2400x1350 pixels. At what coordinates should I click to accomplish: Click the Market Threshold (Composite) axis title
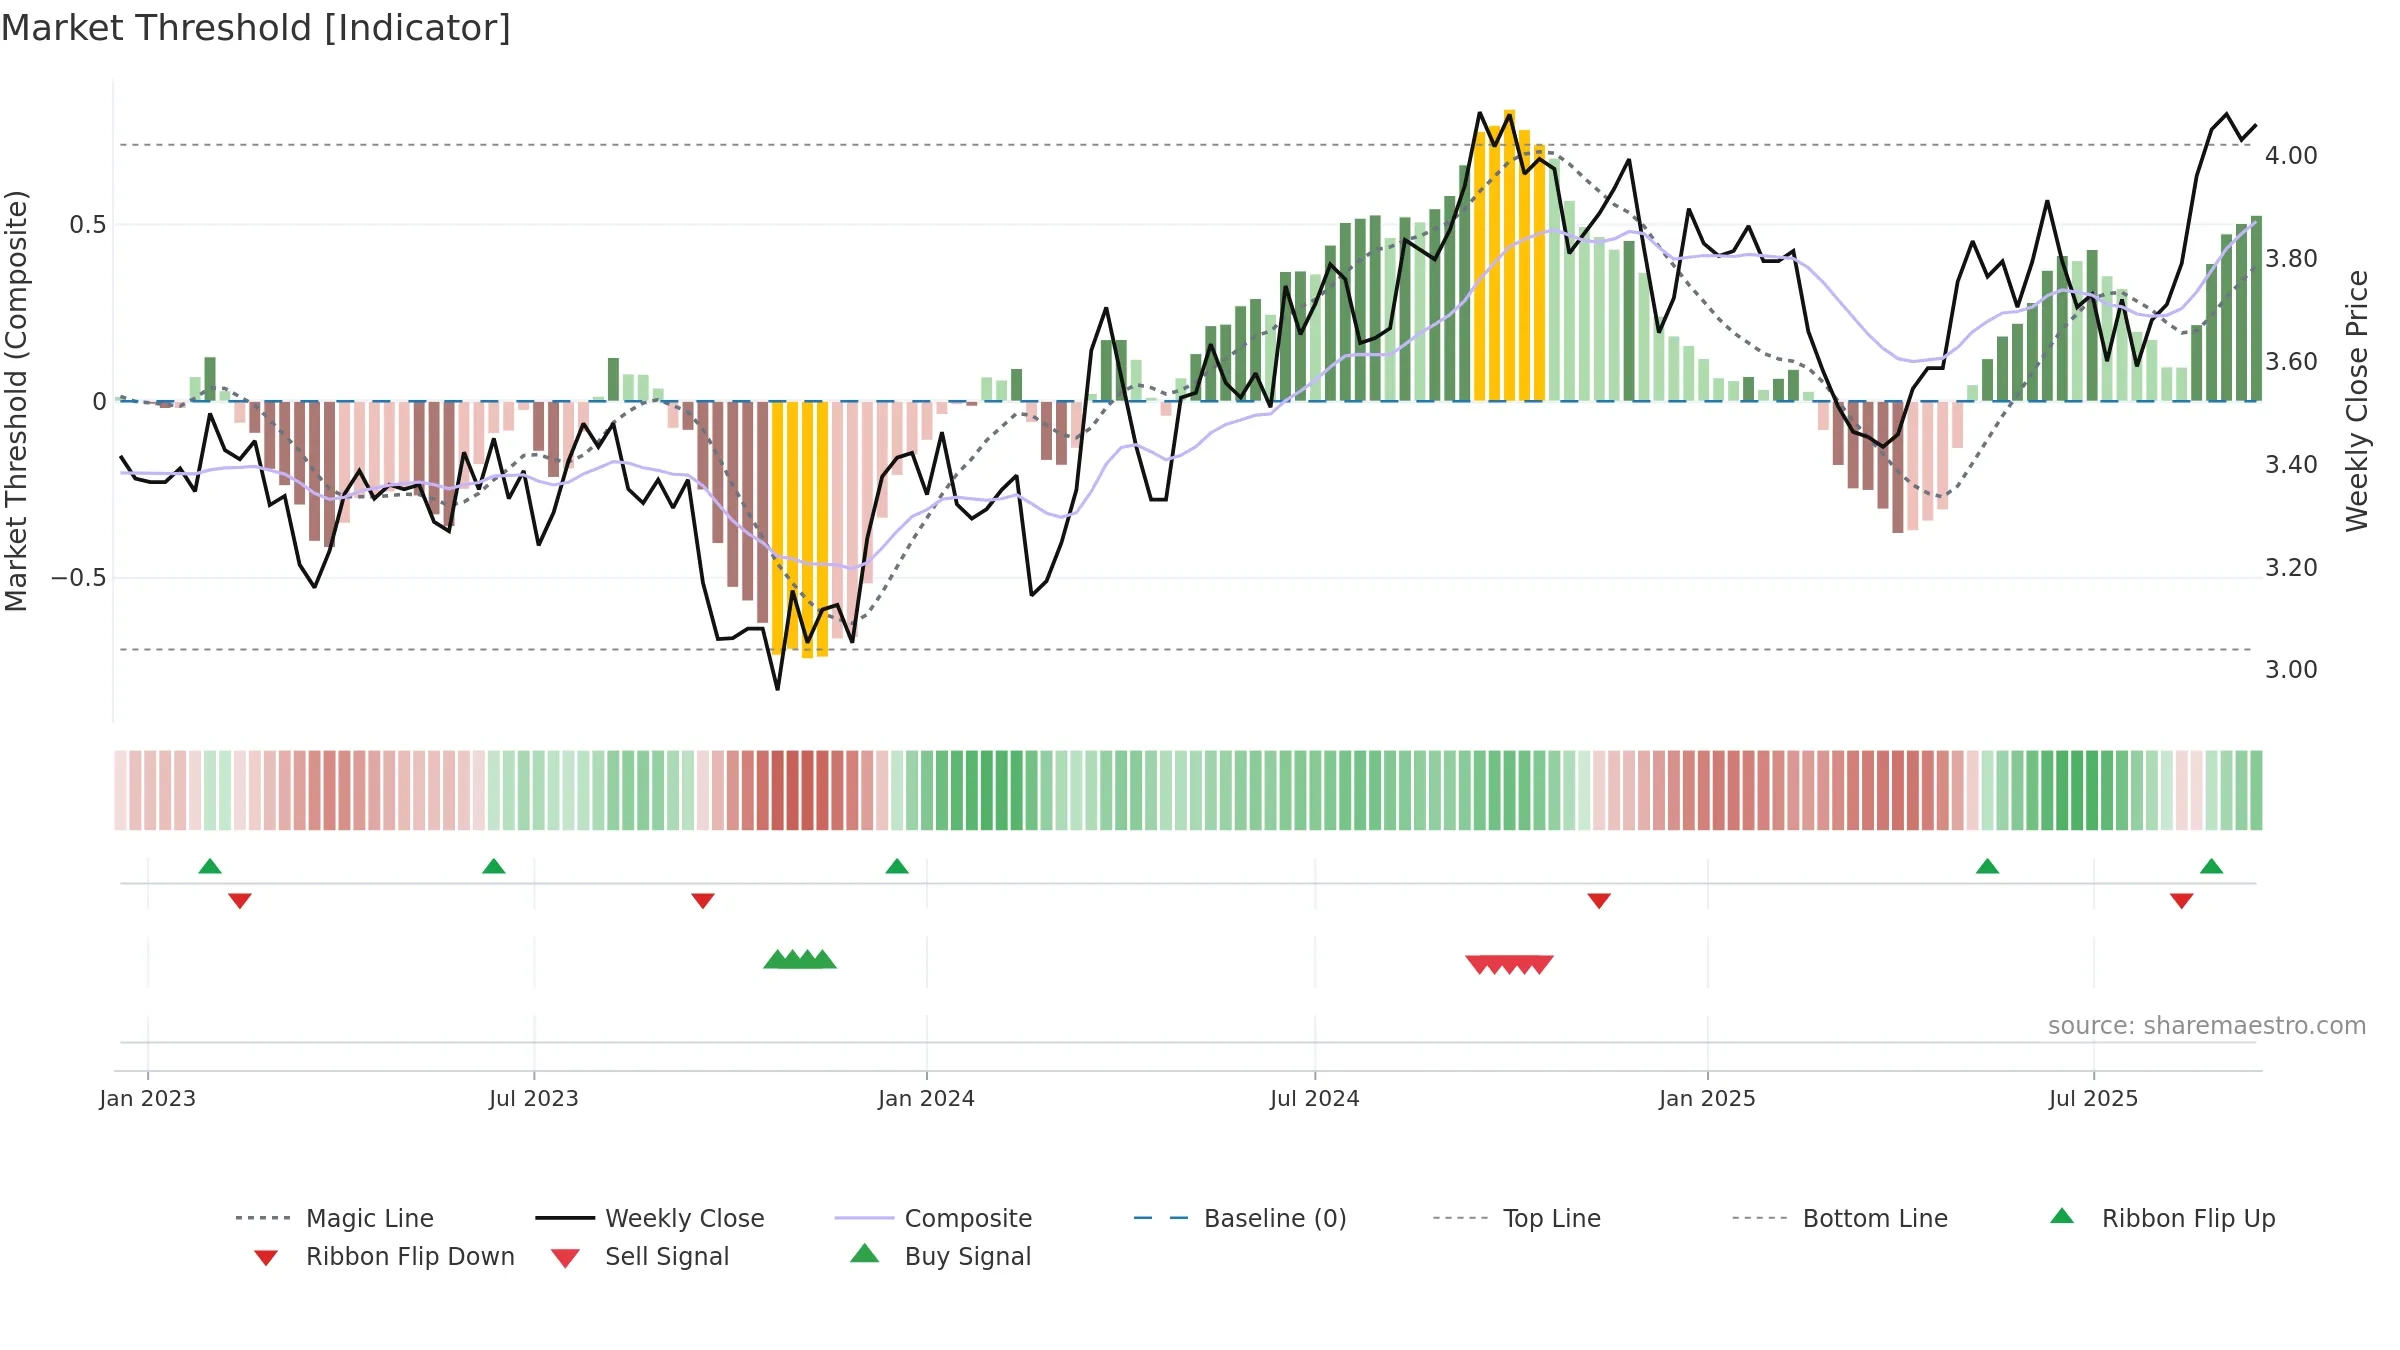(x=16, y=400)
